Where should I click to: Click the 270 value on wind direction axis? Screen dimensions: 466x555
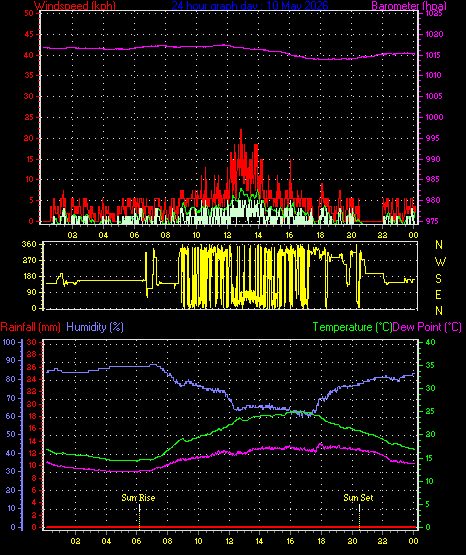tap(29, 260)
